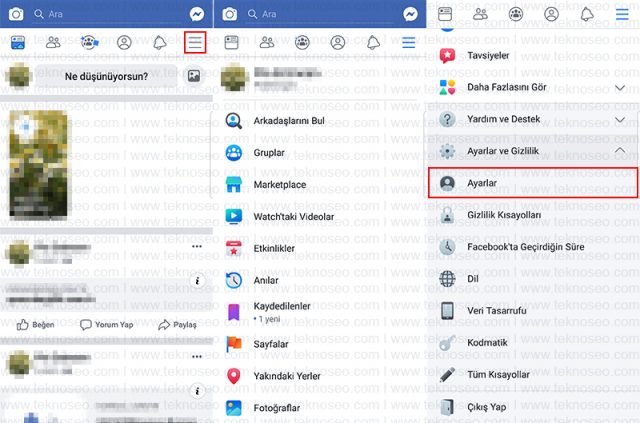Viewport: 640px width, 423px height.
Task: Open Tüm Kısayollar
Action: click(533, 374)
